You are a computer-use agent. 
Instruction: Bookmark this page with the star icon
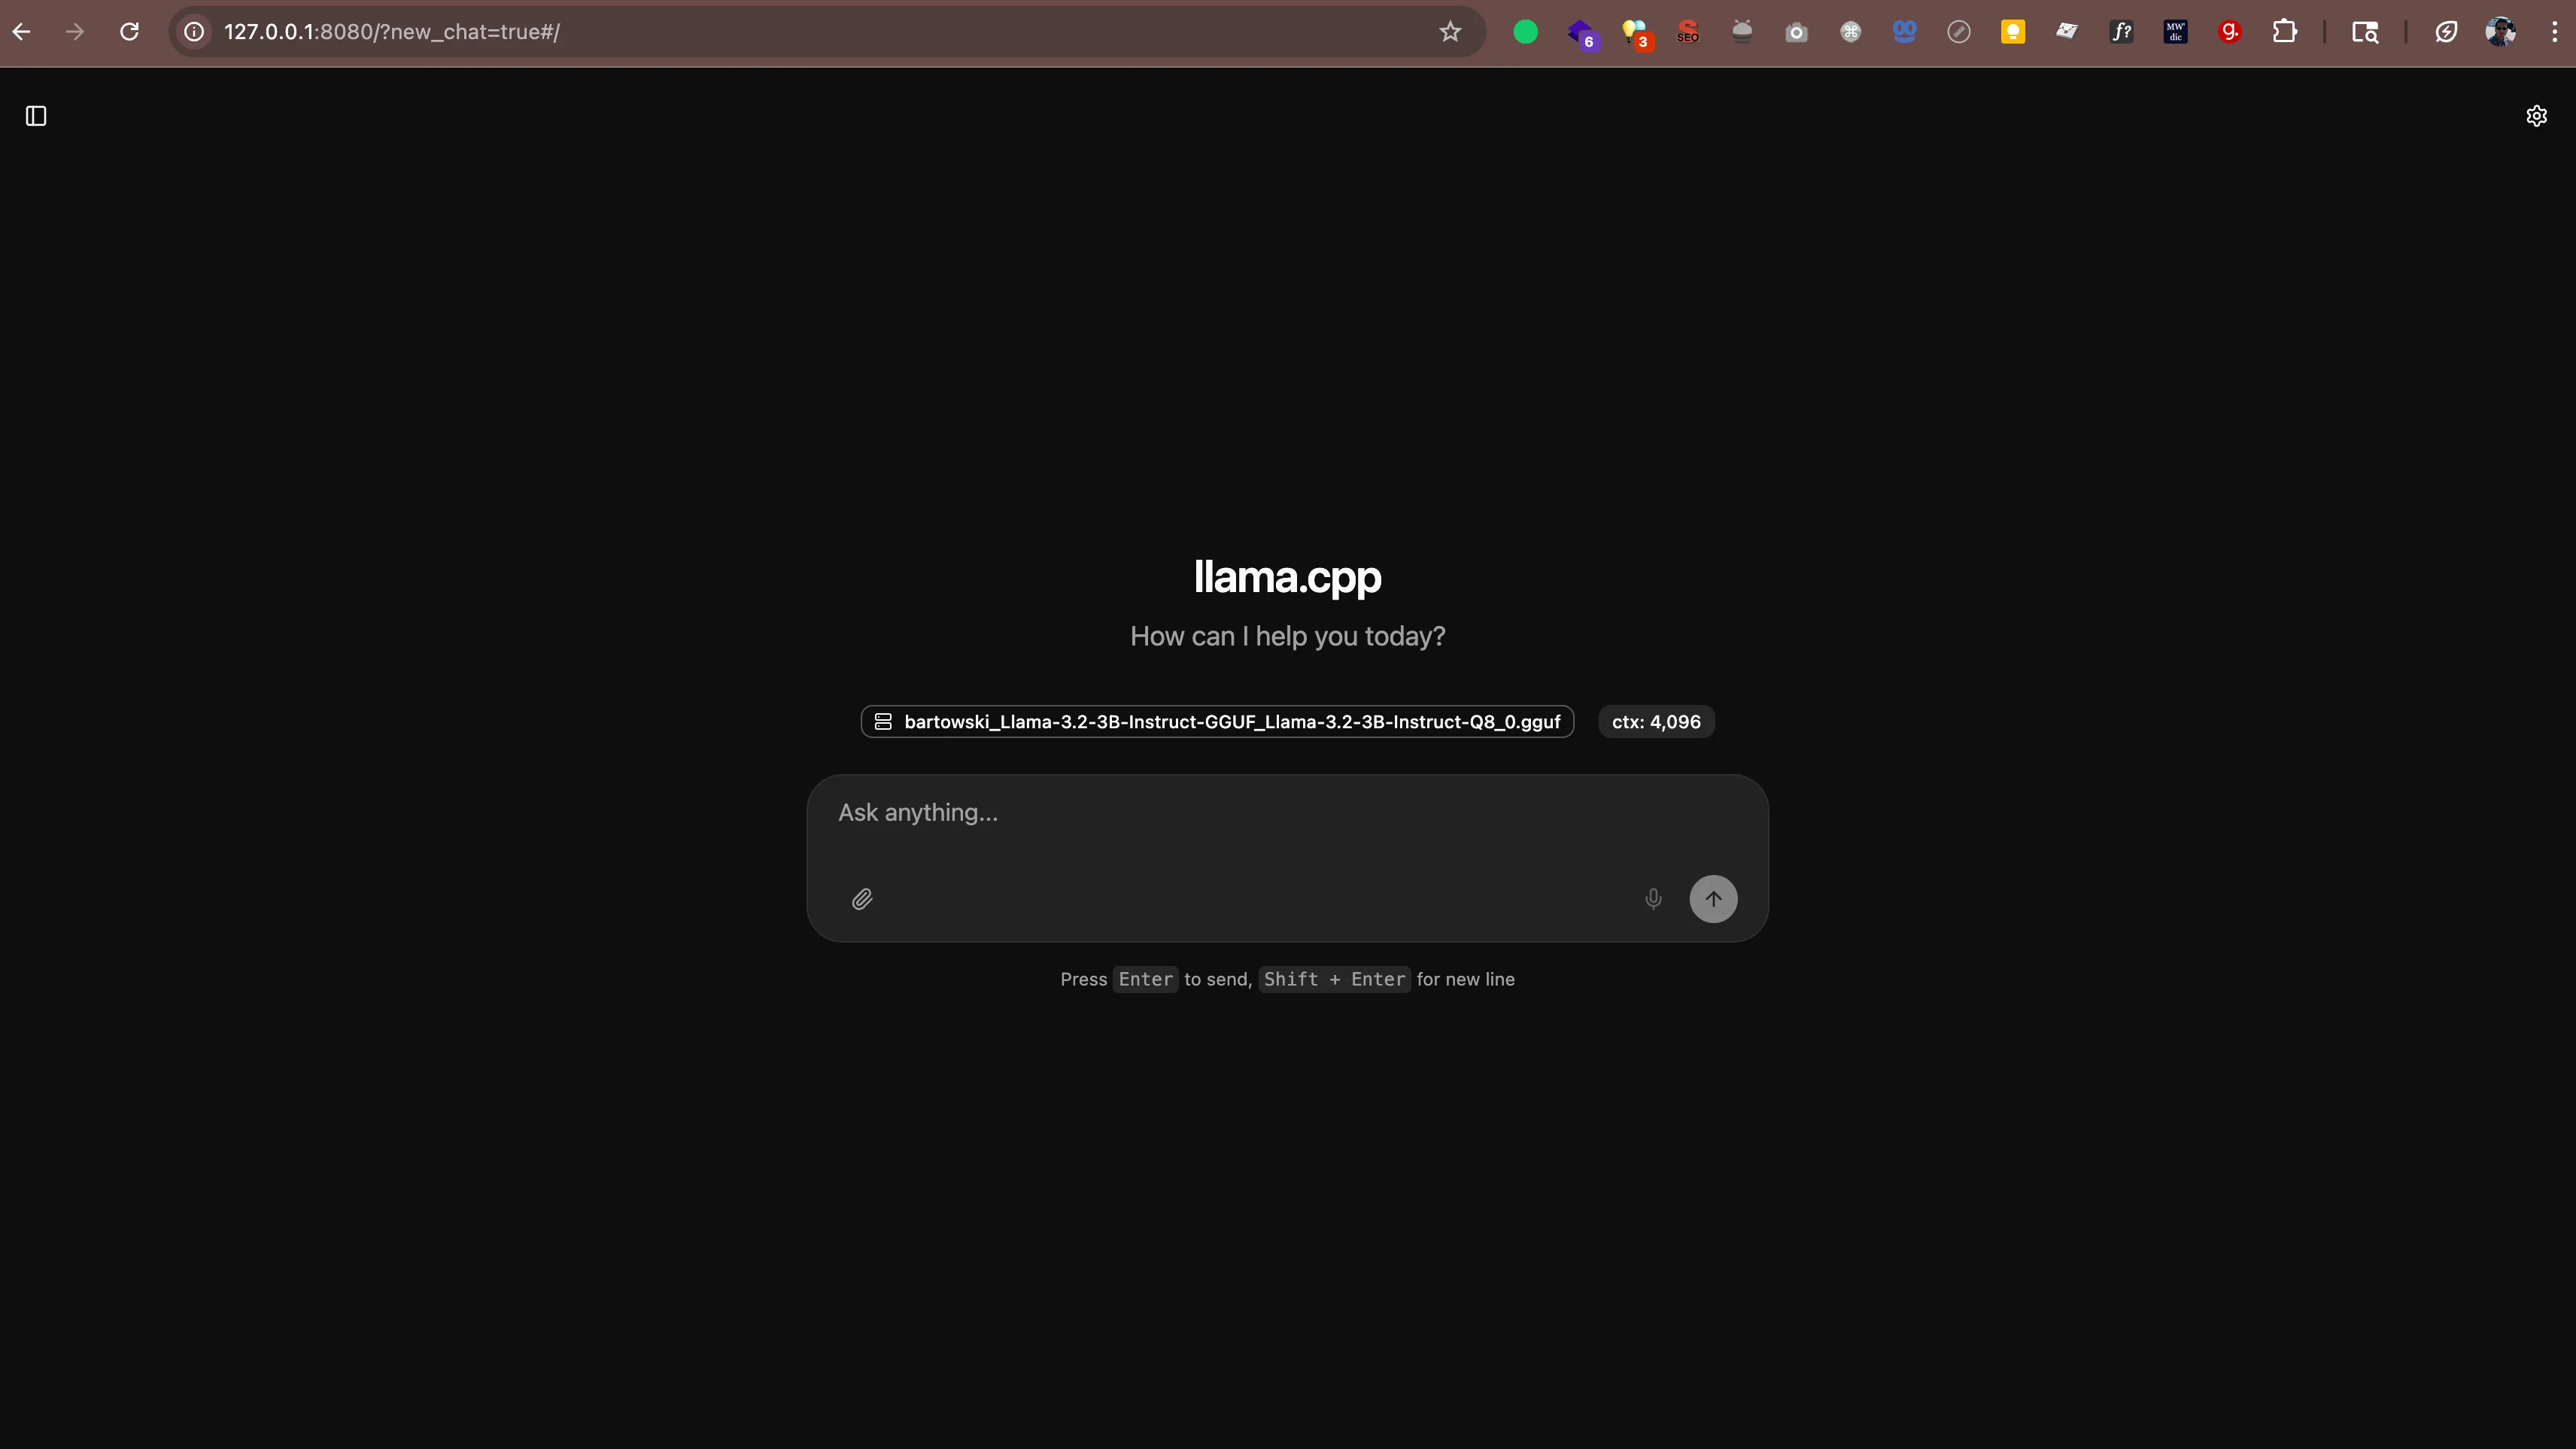point(1450,32)
